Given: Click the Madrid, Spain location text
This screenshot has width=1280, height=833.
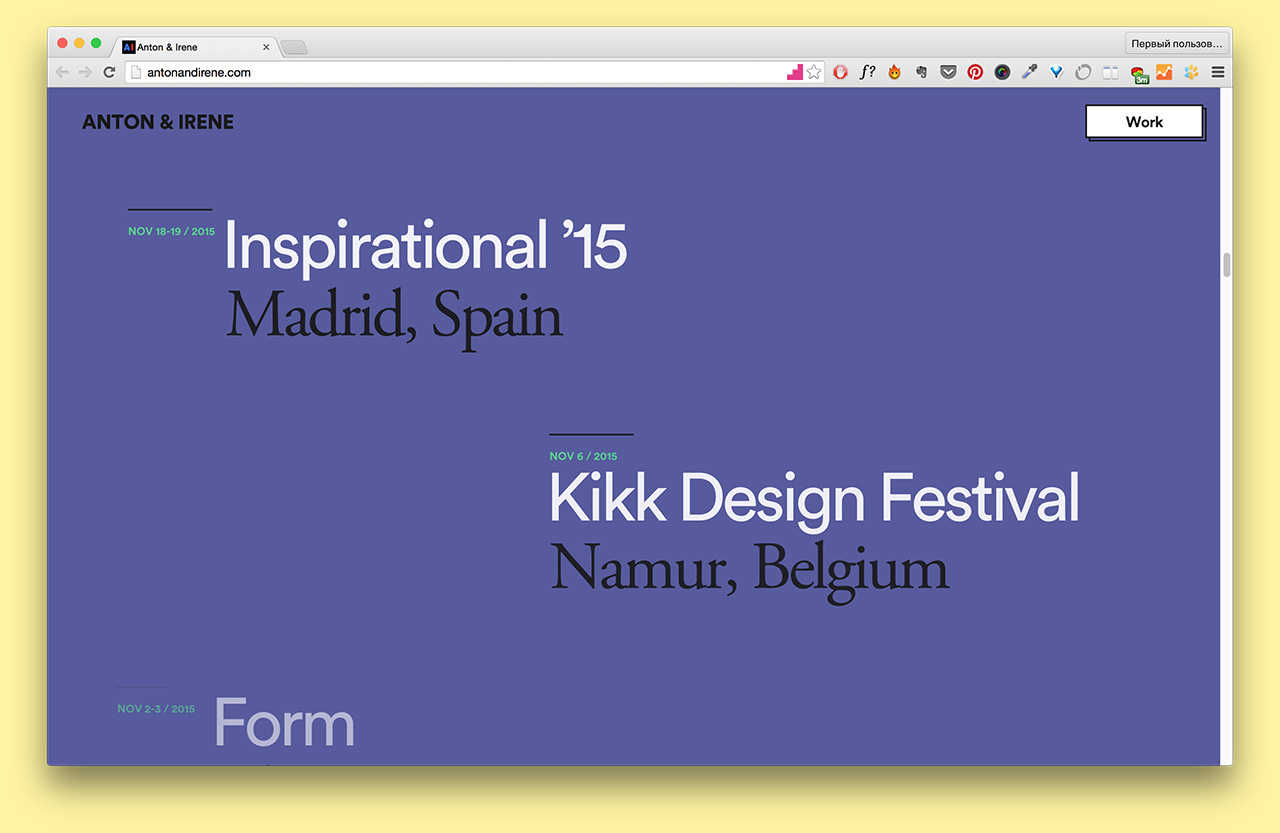Looking at the screenshot, I should pos(394,316).
